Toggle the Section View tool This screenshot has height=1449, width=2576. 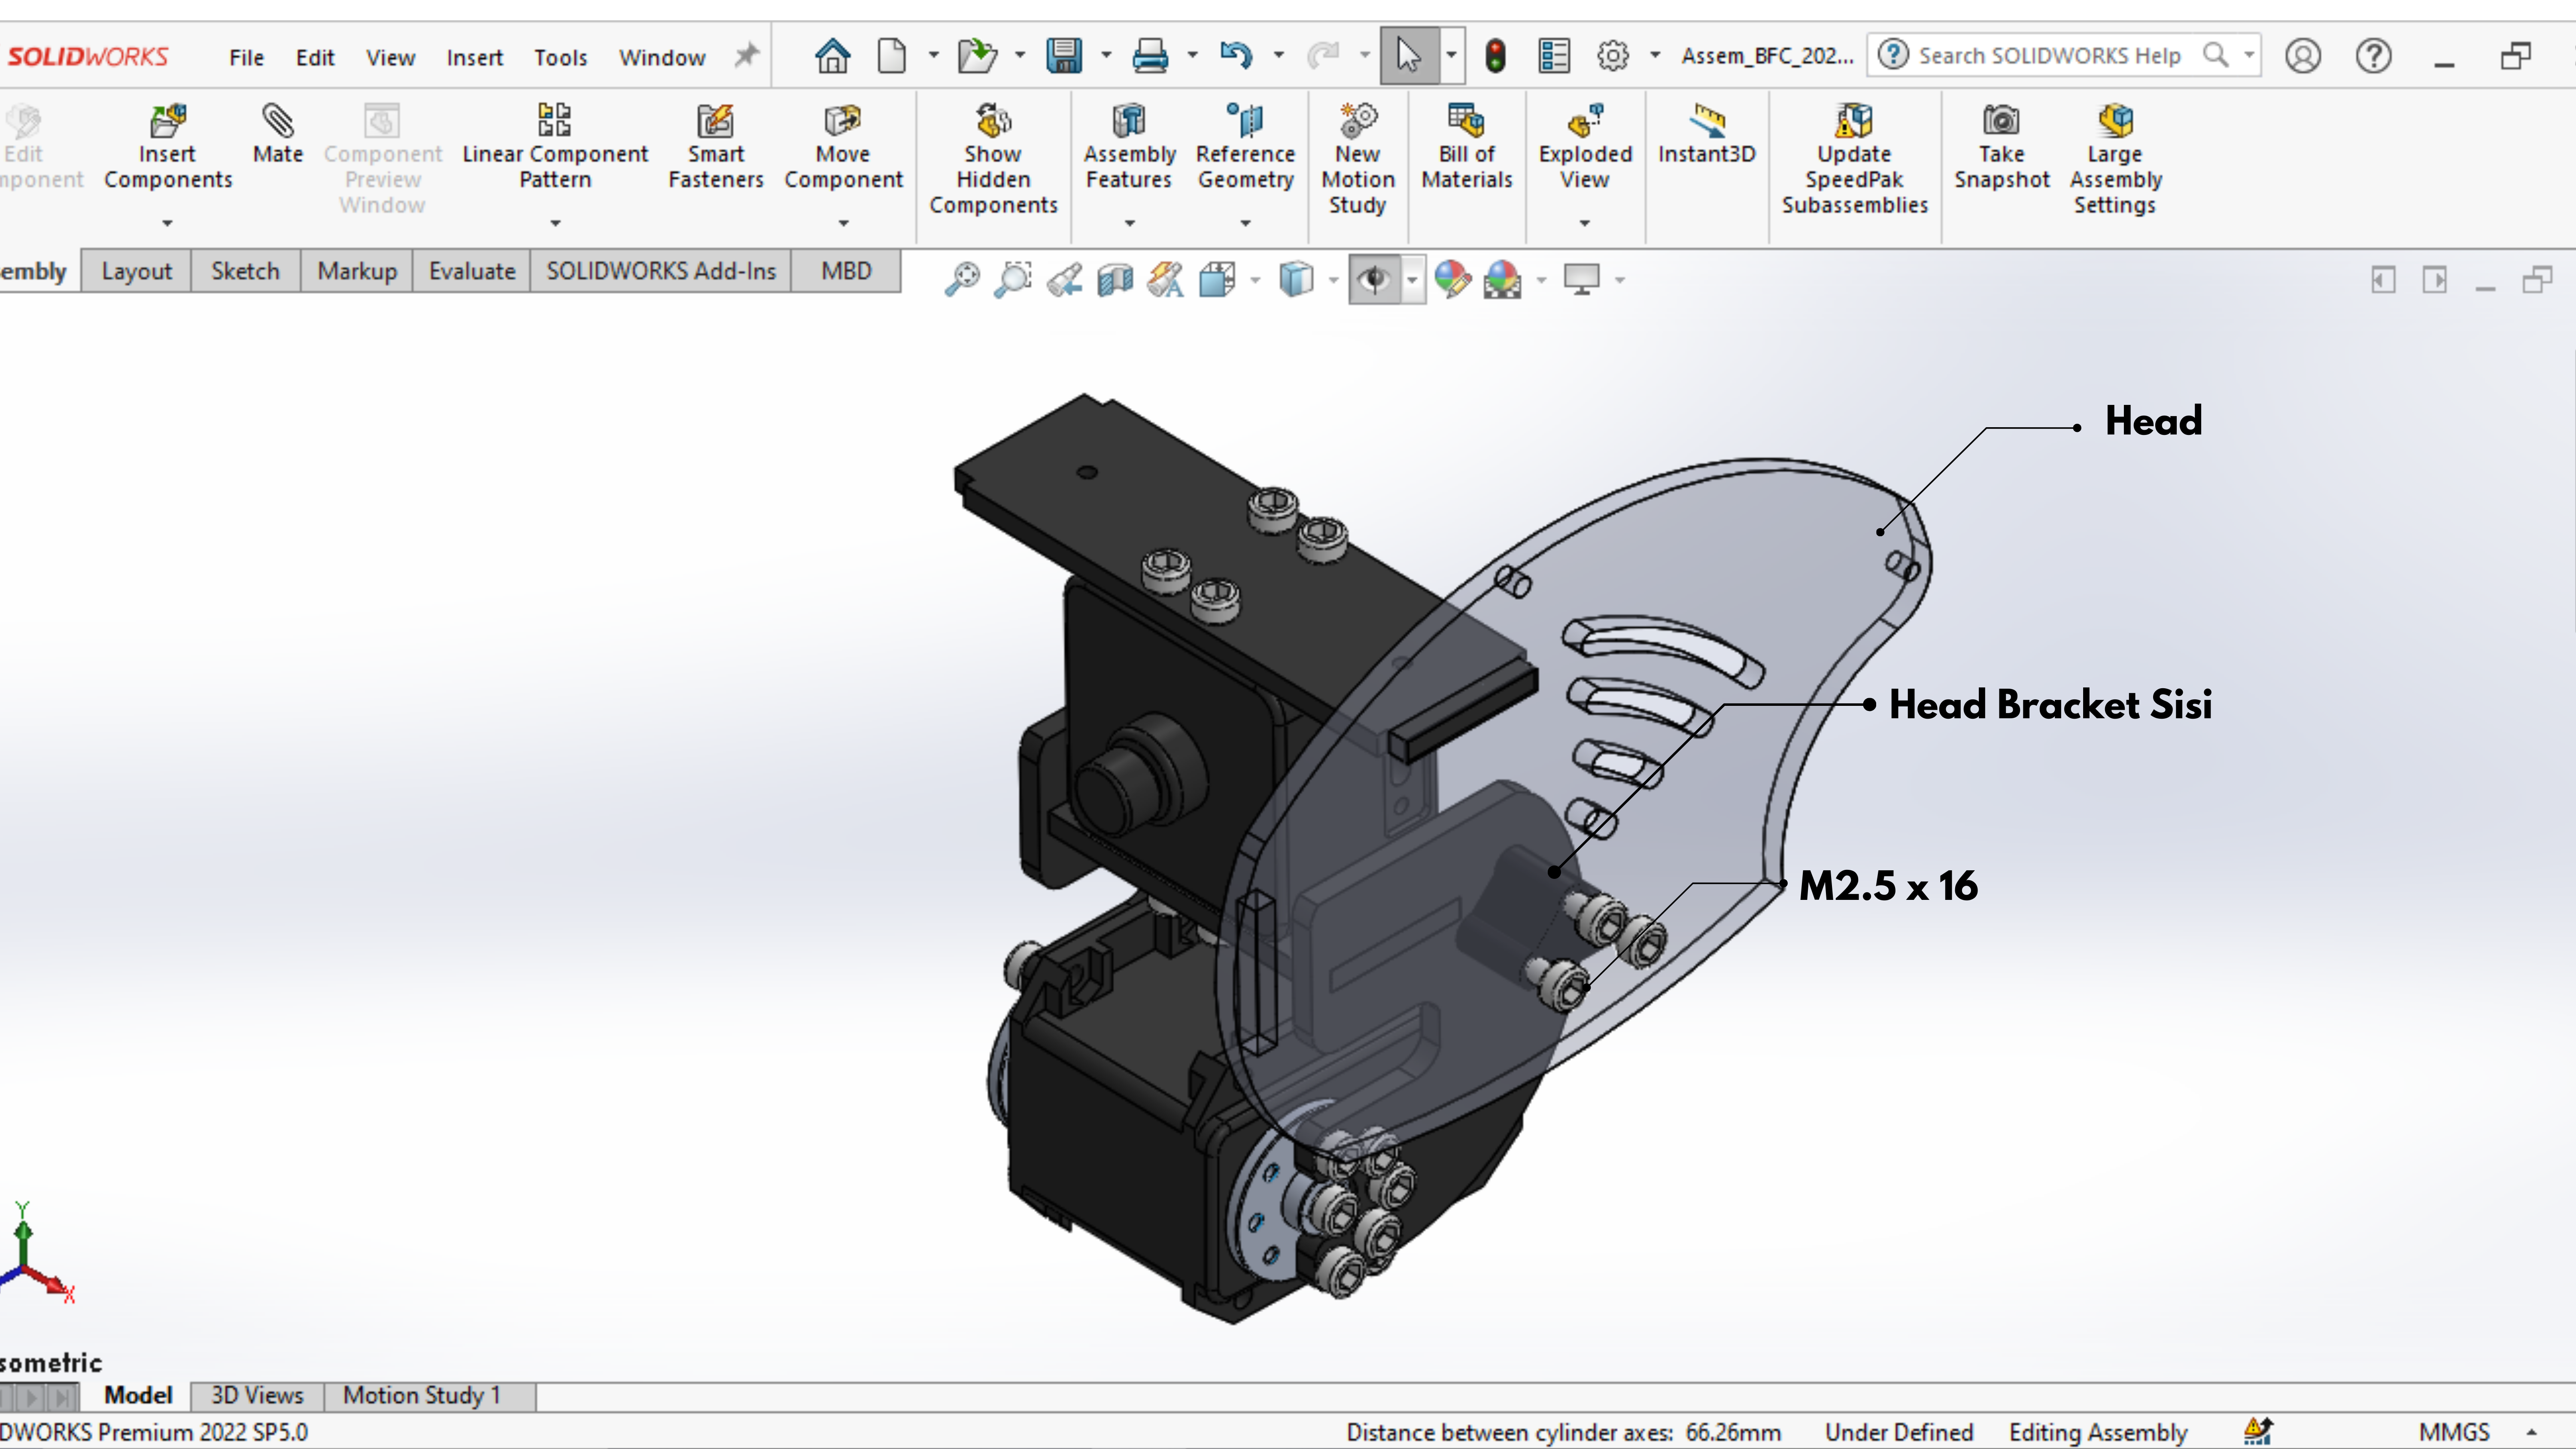pyautogui.click(x=1115, y=279)
